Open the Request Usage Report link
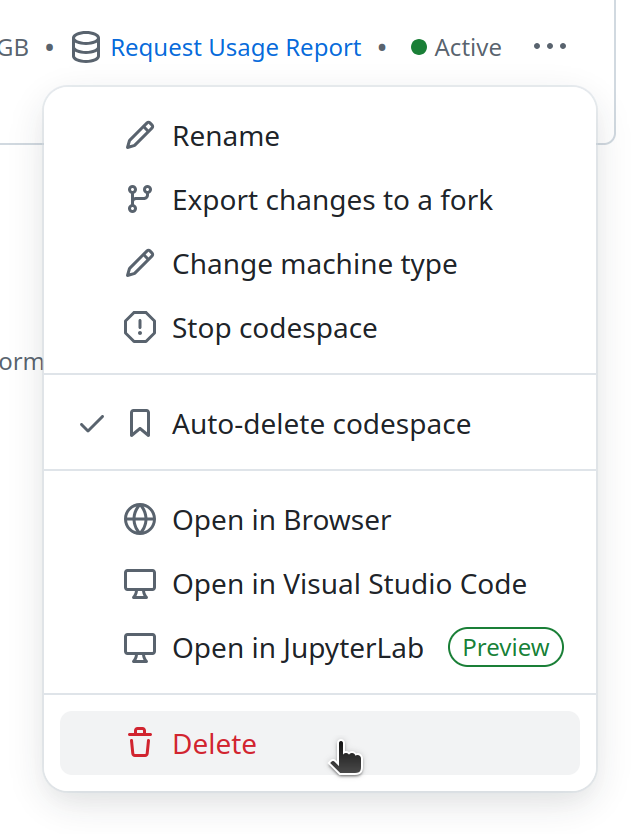 pyautogui.click(x=235, y=47)
